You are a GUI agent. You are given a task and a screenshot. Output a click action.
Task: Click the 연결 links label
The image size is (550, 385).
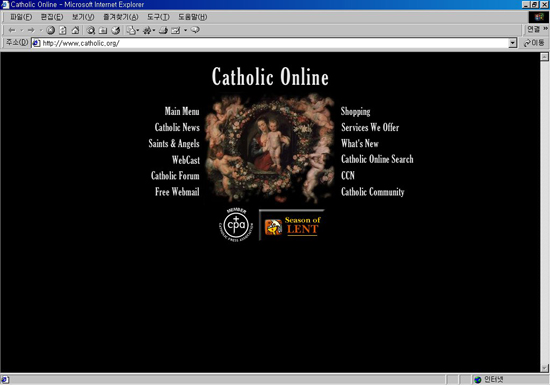534,29
